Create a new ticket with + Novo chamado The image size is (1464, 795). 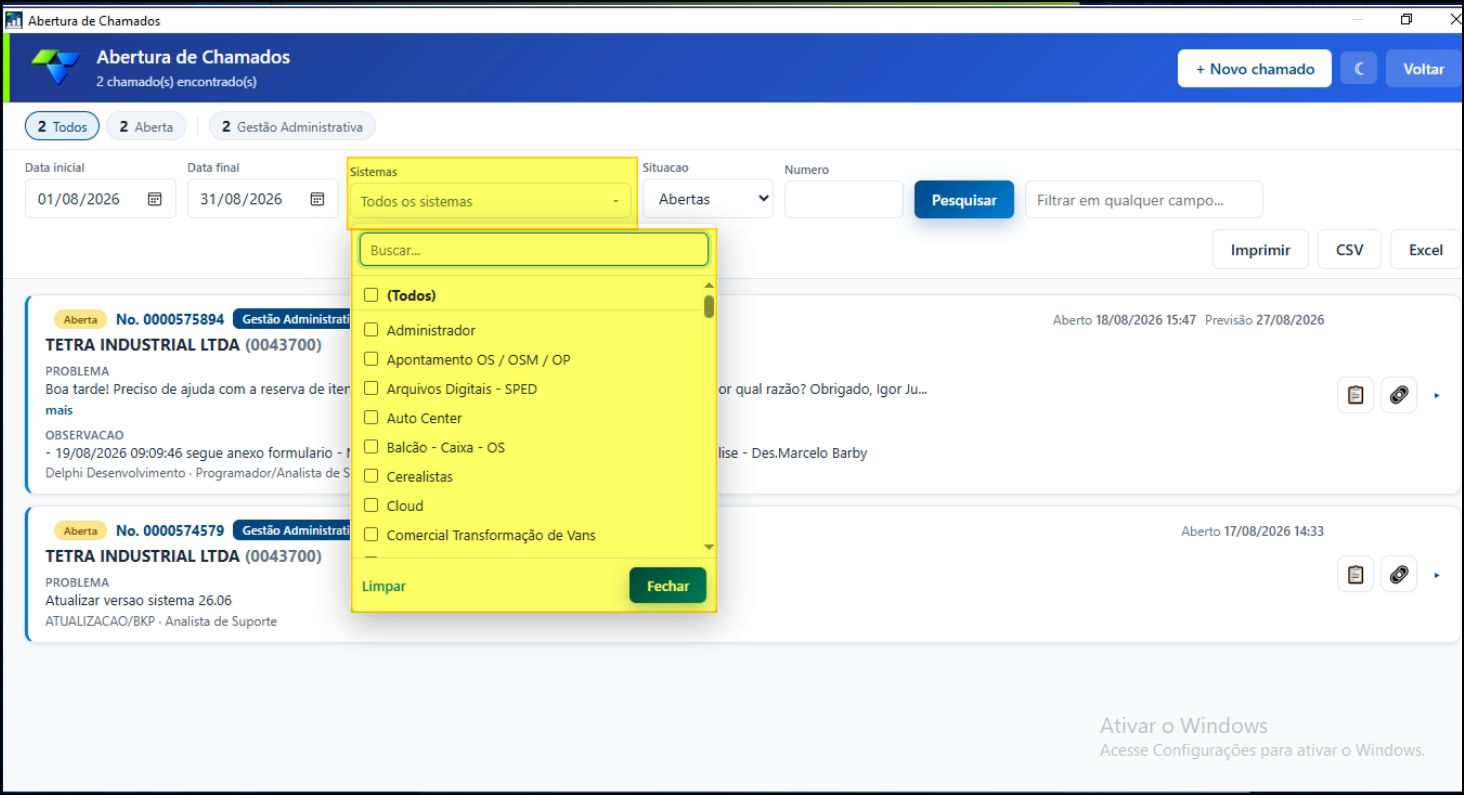point(1255,69)
